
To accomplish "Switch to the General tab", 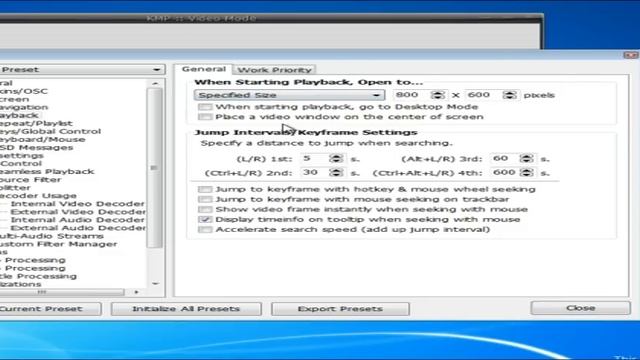I will (x=203, y=69).
